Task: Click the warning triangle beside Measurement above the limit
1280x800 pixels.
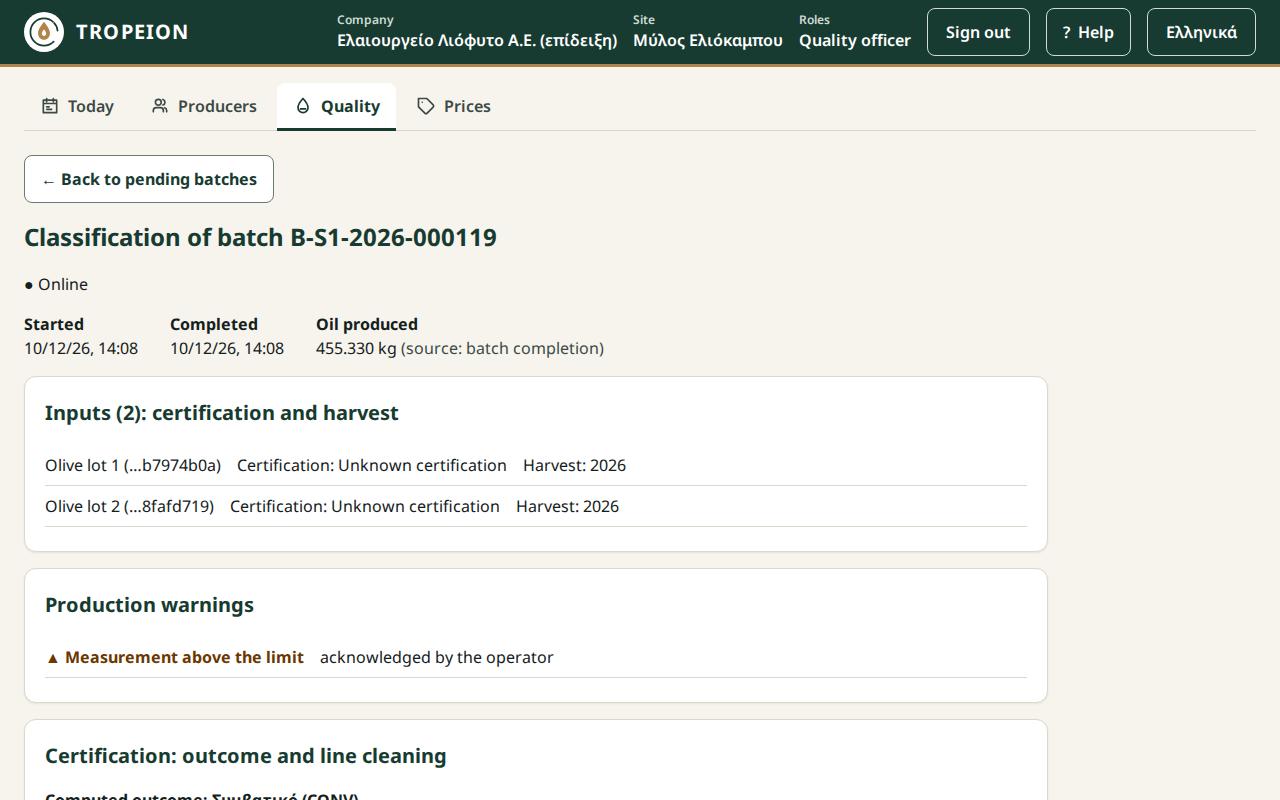Action: [53, 658]
